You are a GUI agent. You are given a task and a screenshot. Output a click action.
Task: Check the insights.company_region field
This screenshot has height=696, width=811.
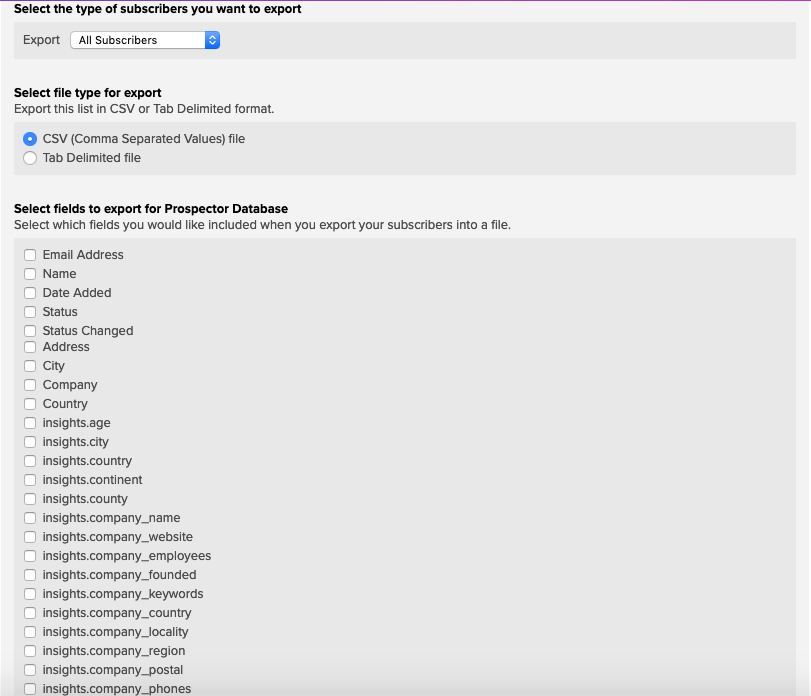30,651
